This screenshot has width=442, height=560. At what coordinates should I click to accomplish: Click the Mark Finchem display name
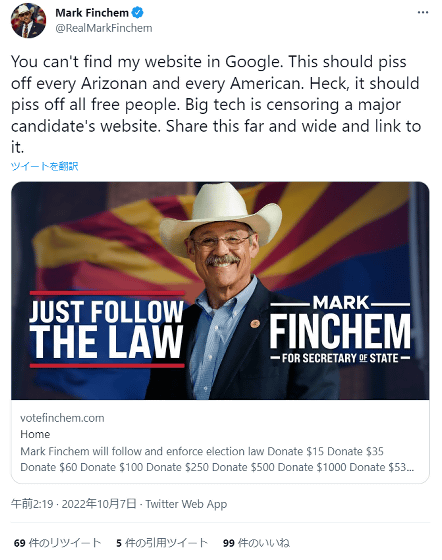tap(92, 13)
